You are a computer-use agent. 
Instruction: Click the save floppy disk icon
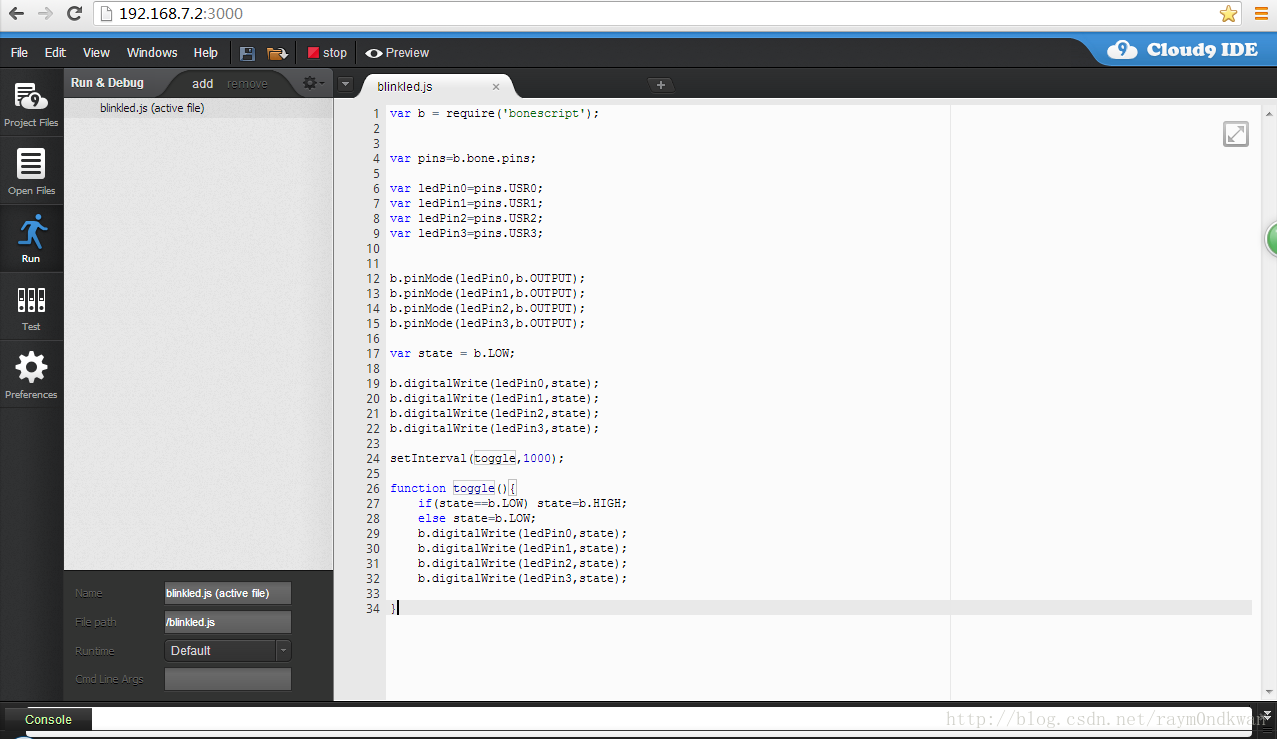[x=248, y=53]
